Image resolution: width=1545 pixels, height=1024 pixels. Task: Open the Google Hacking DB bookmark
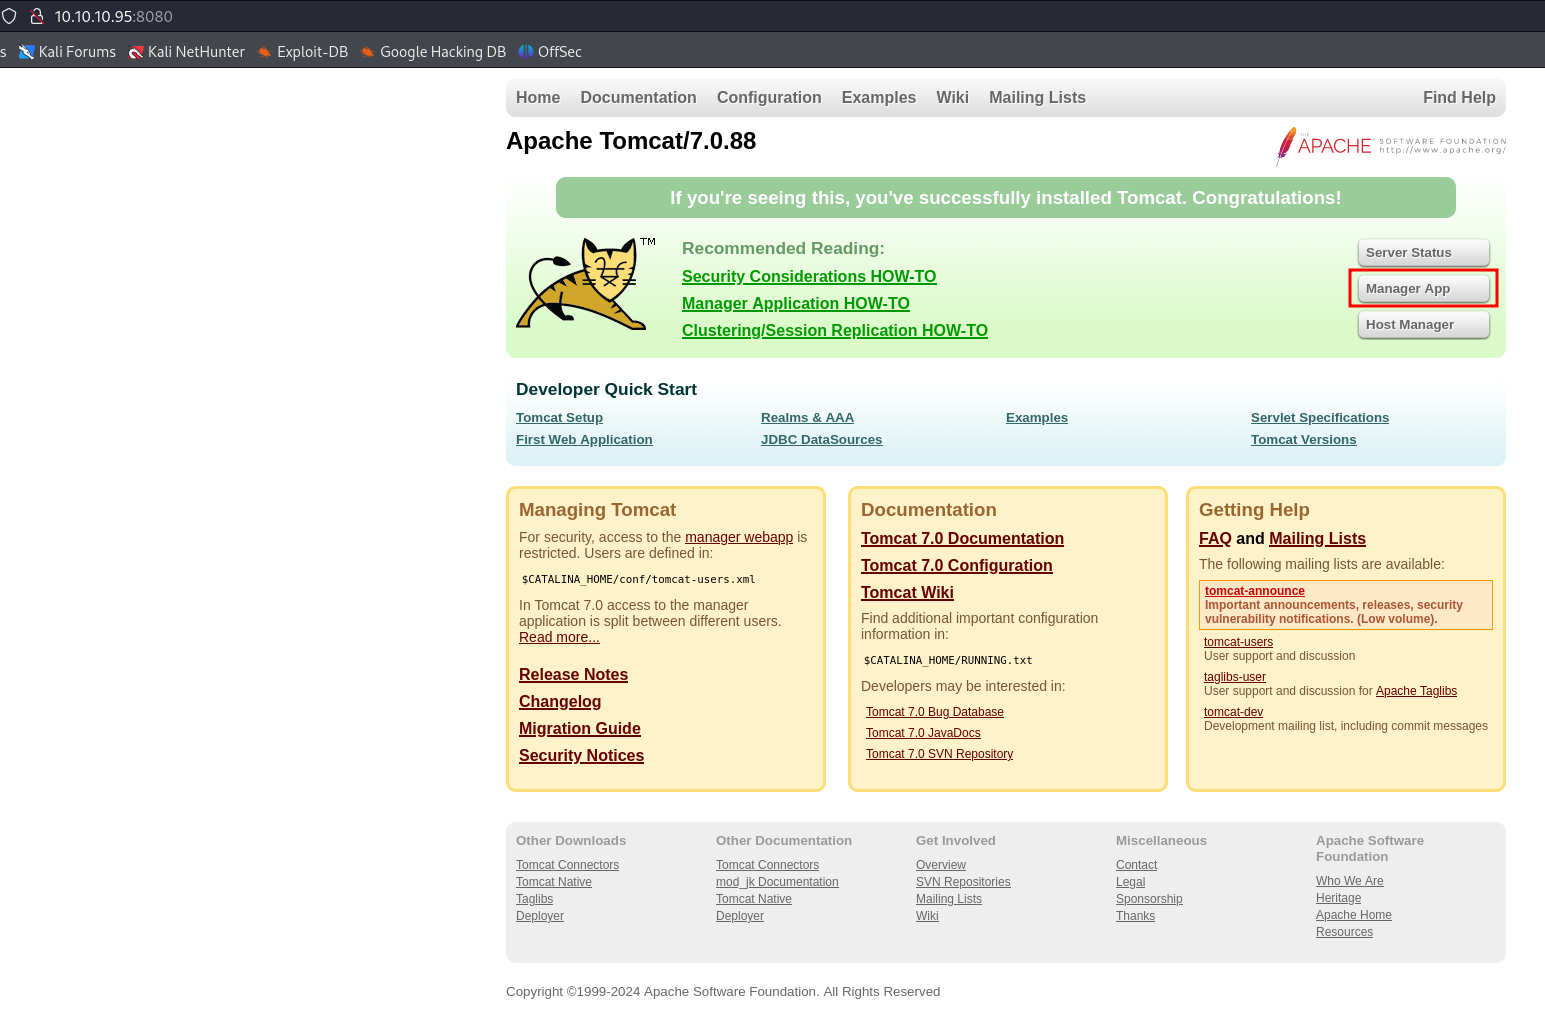433,52
